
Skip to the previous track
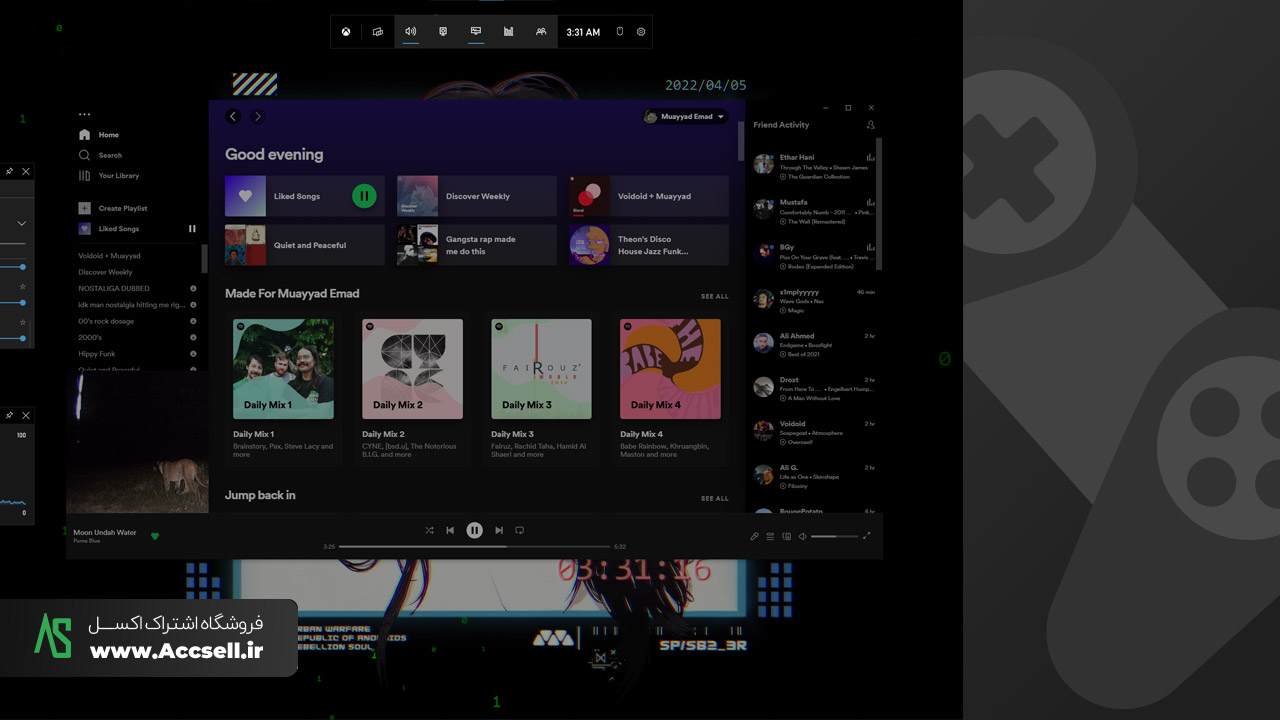point(450,530)
